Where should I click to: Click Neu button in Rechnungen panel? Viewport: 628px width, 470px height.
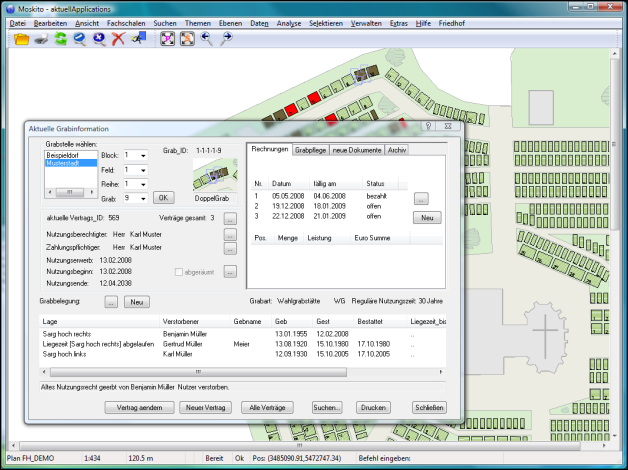coord(427,218)
